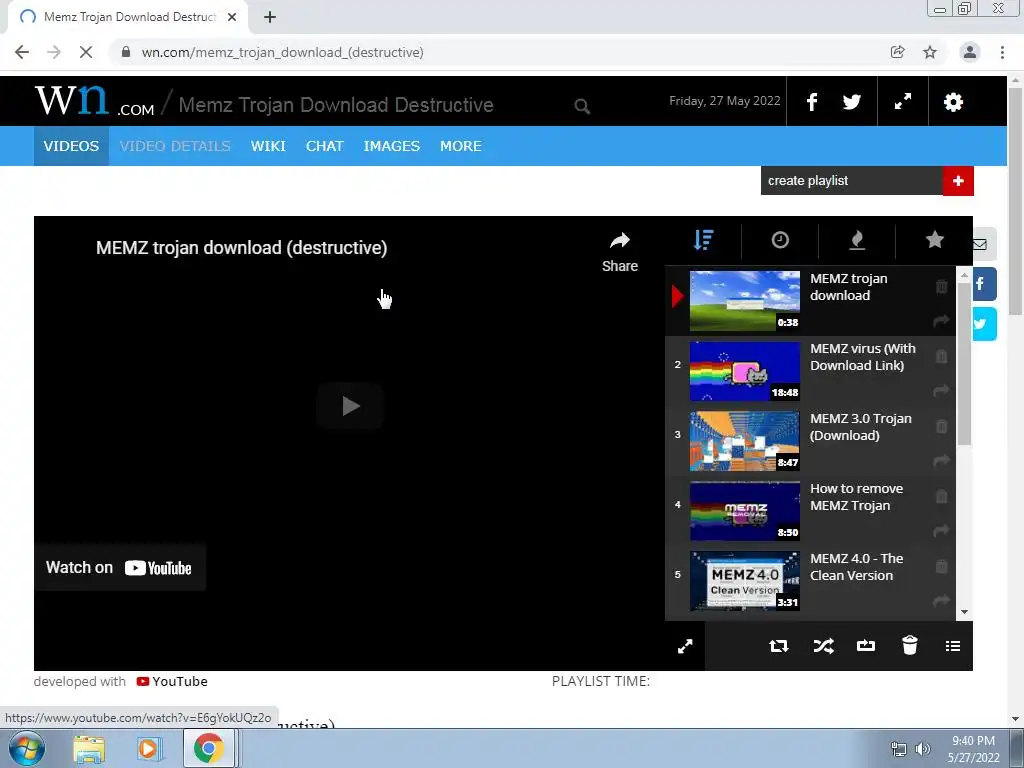Image resolution: width=1024 pixels, height=768 pixels.
Task: Switch to the CHAT tab
Action: (x=325, y=146)
